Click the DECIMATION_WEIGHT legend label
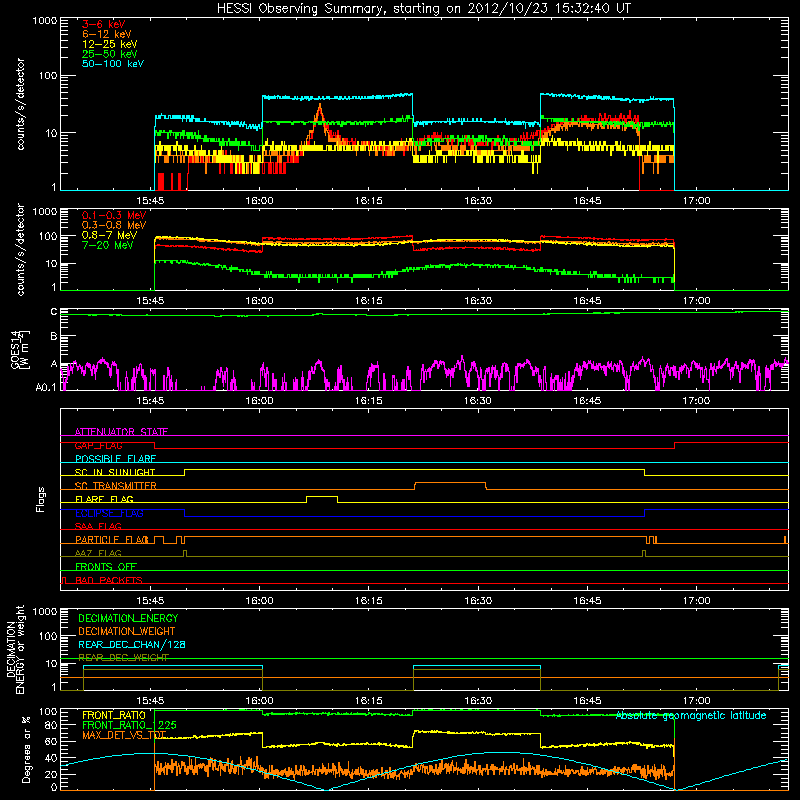 pyautogui.click(x=127, y=631)
